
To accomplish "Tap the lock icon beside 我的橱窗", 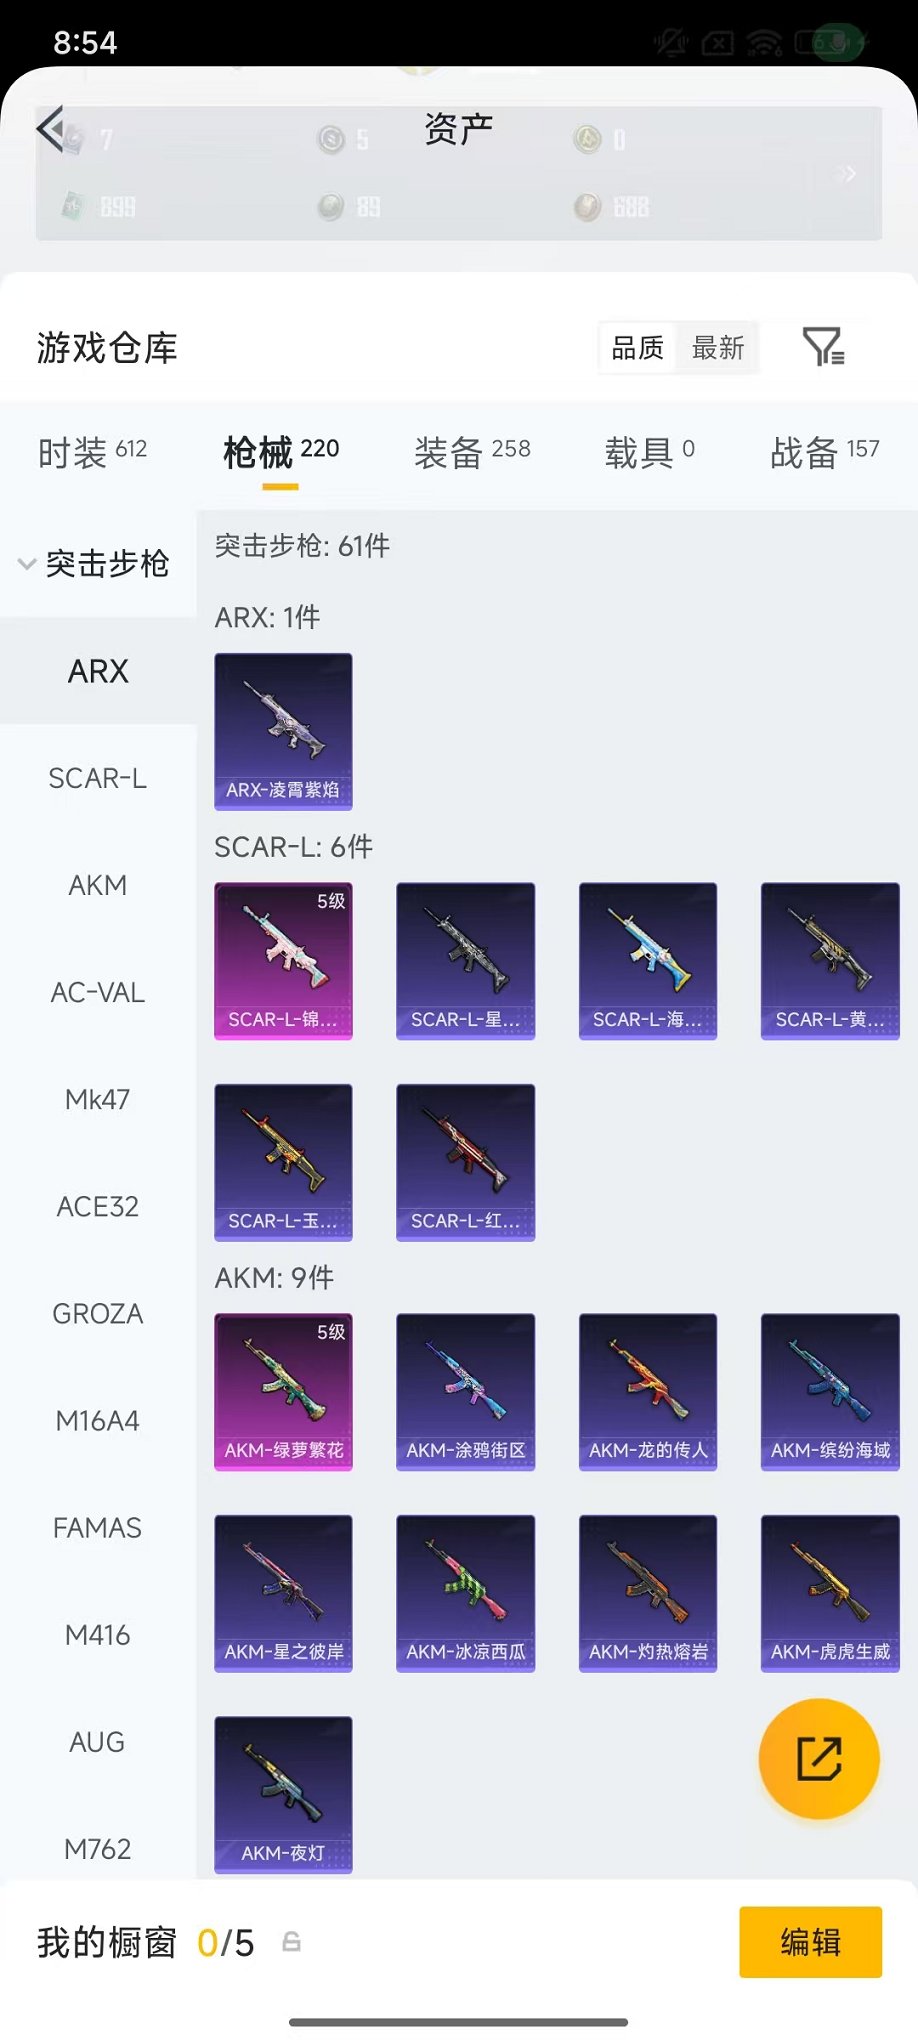I will (x=291, y=1942).
